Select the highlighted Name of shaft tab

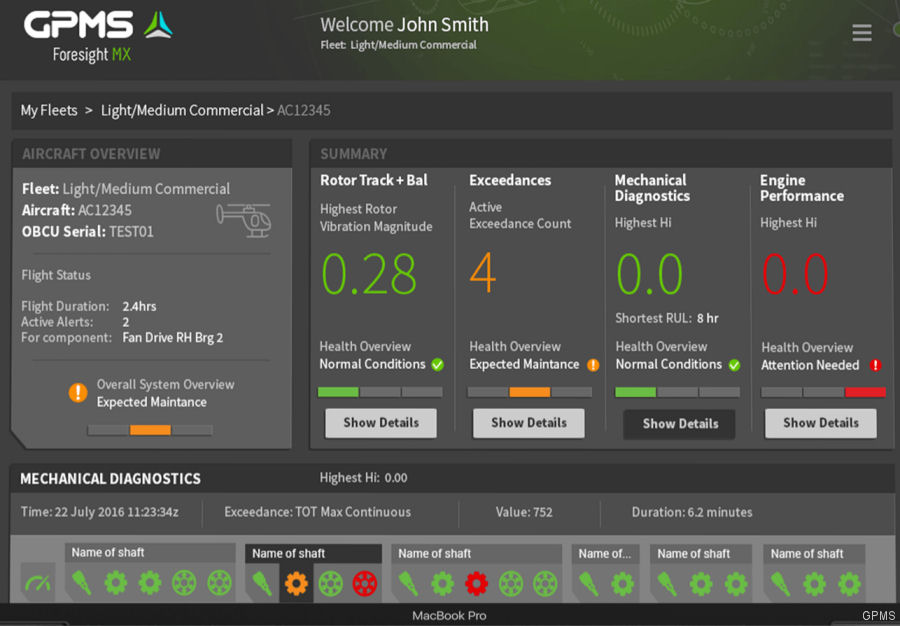click(312, 553)
